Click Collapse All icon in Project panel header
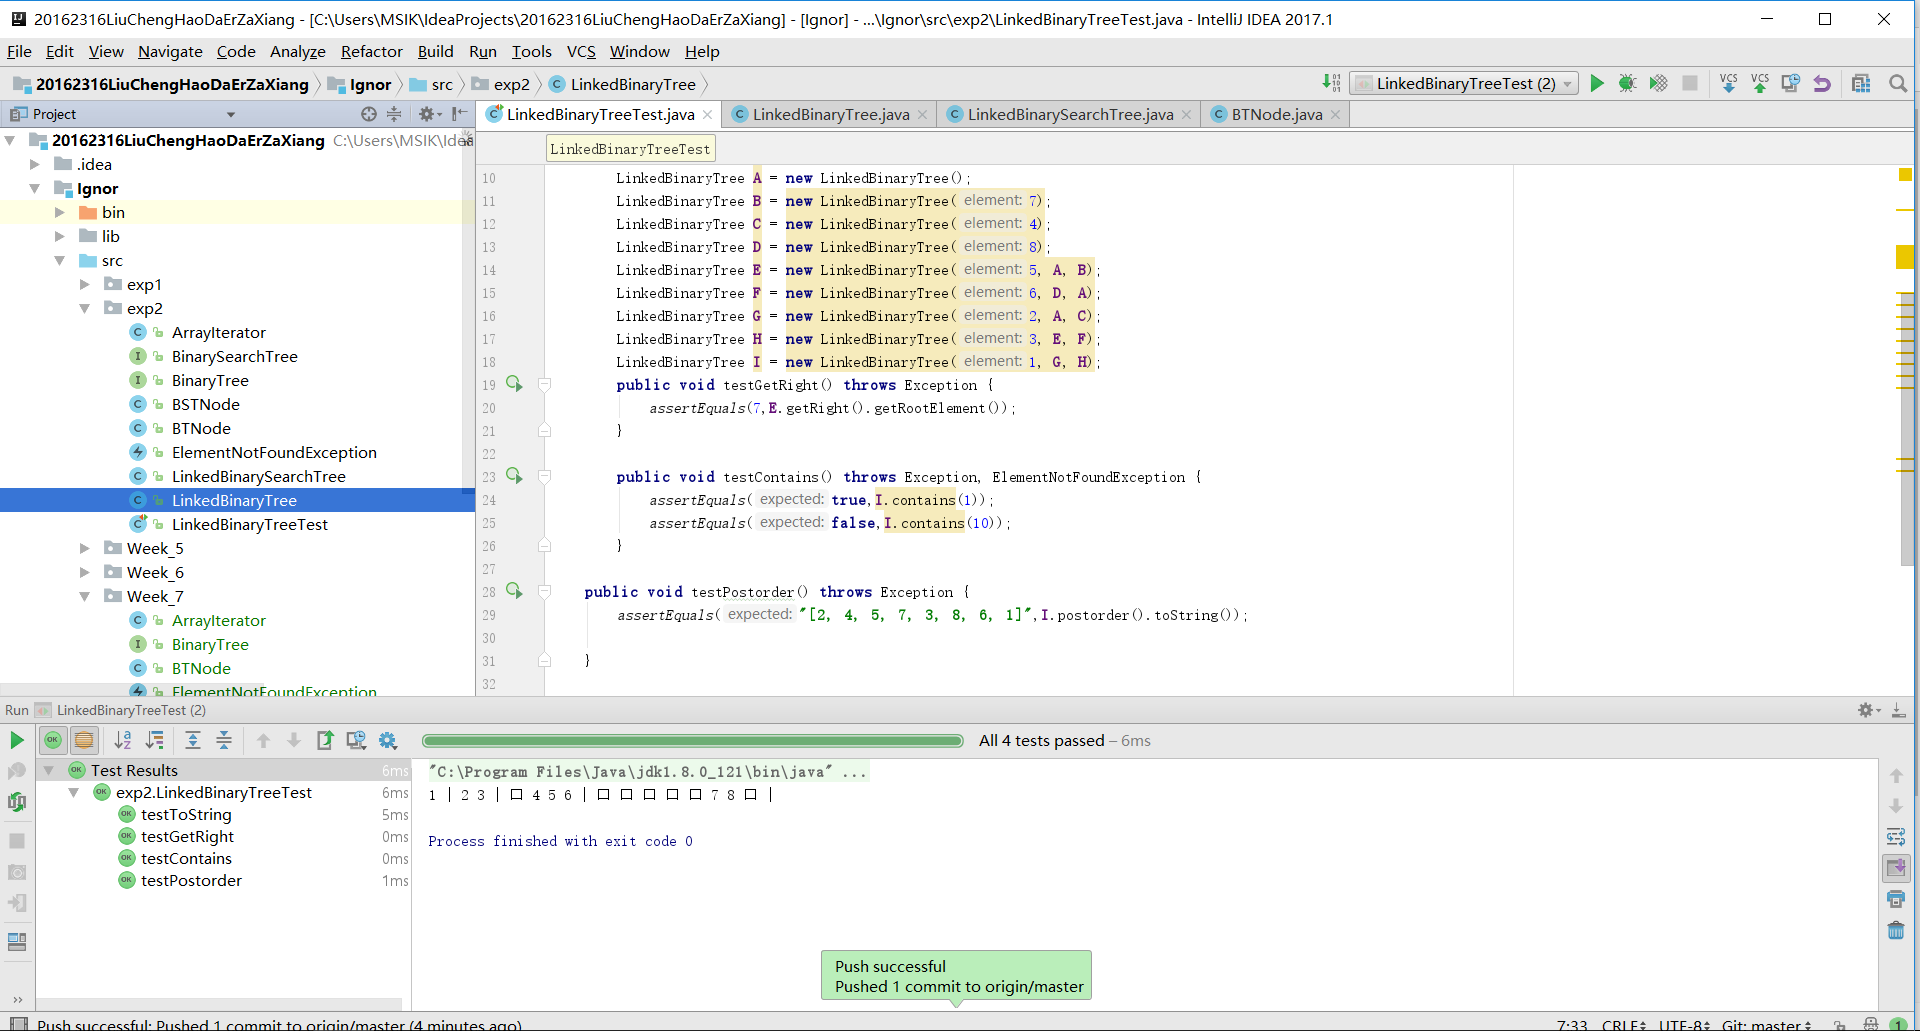Image resolution: width=1920 pixels, height=1031 pixels. [x=394, y=114]
